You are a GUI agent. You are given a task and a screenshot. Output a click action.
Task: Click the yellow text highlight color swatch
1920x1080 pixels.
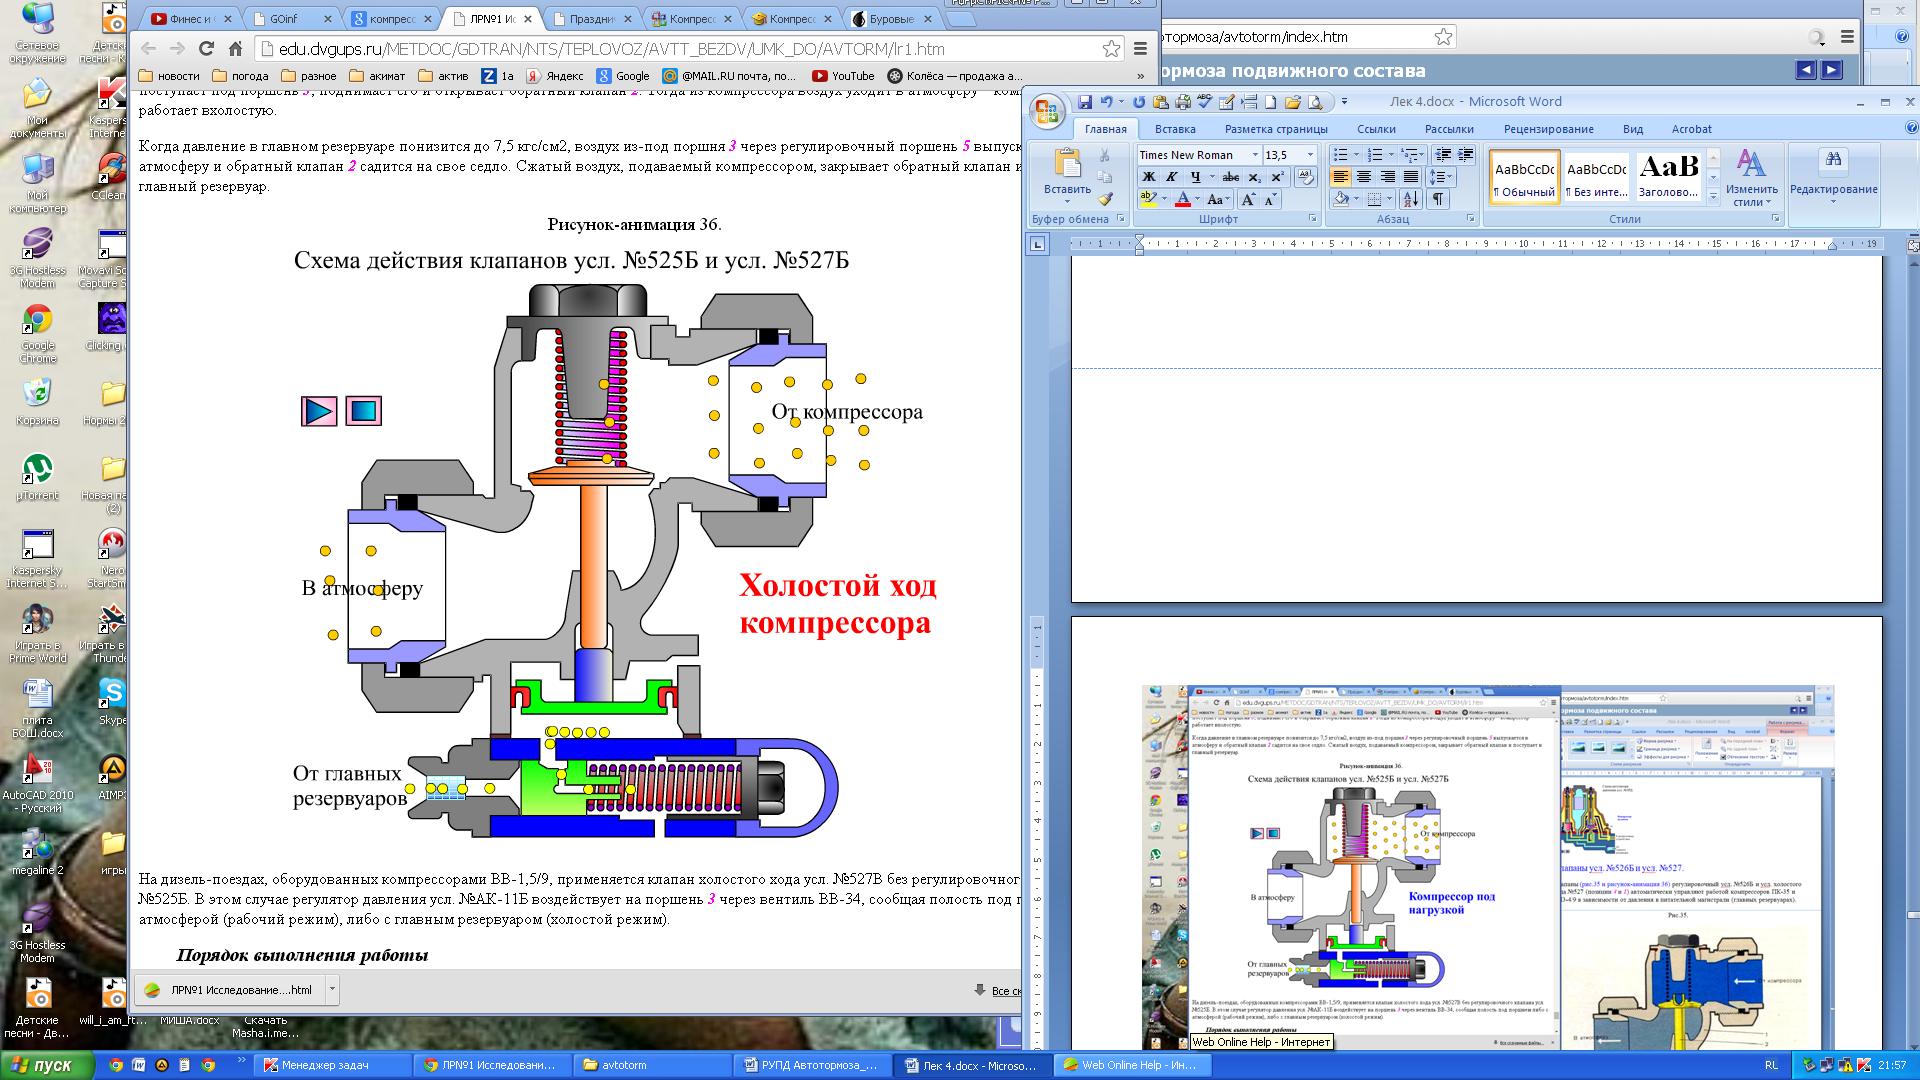1149,199
